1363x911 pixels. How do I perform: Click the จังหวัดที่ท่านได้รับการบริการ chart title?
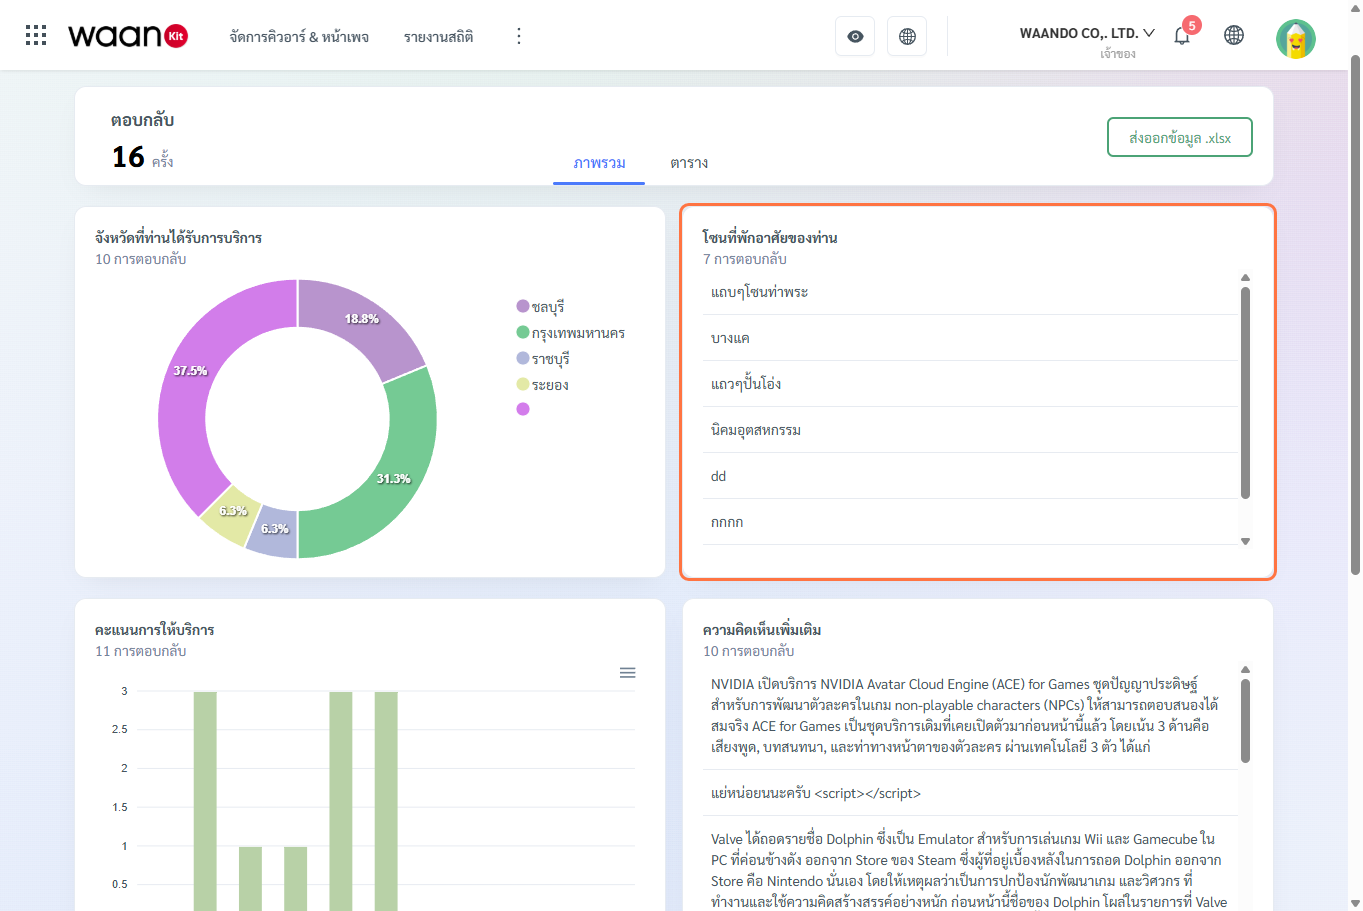[179, 238]
